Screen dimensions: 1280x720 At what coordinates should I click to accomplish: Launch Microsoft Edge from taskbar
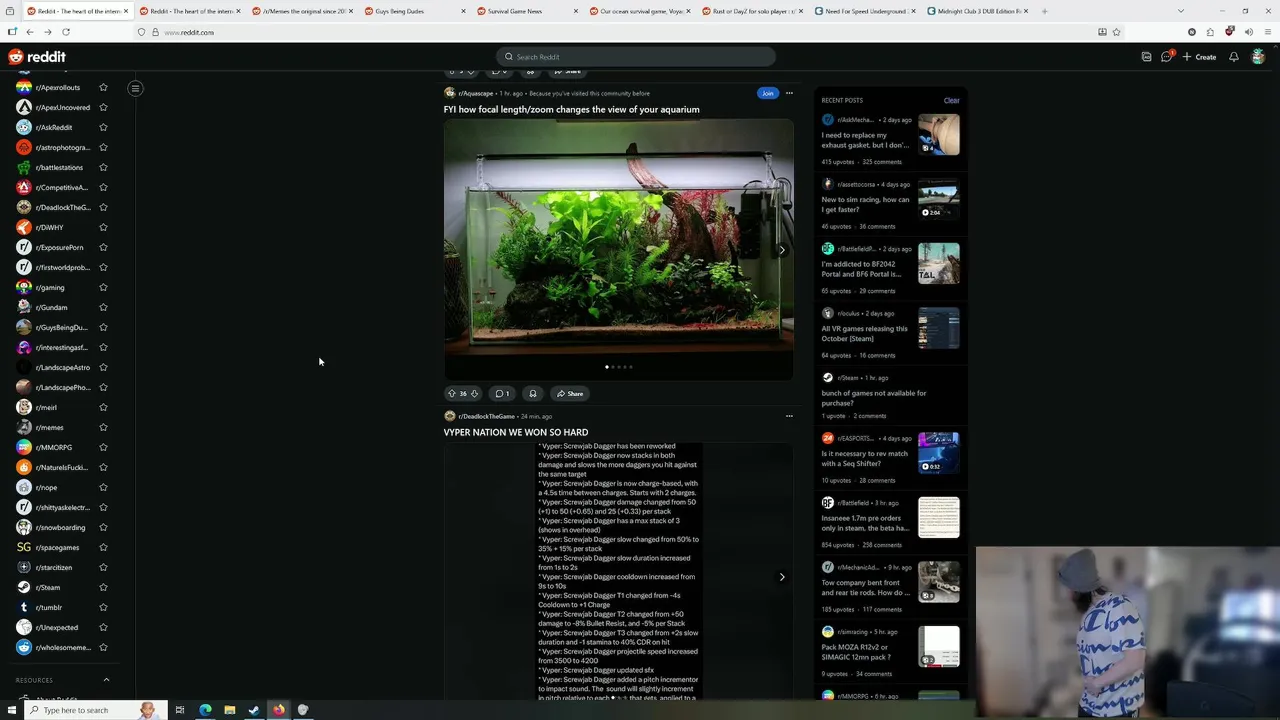[205, 710]
